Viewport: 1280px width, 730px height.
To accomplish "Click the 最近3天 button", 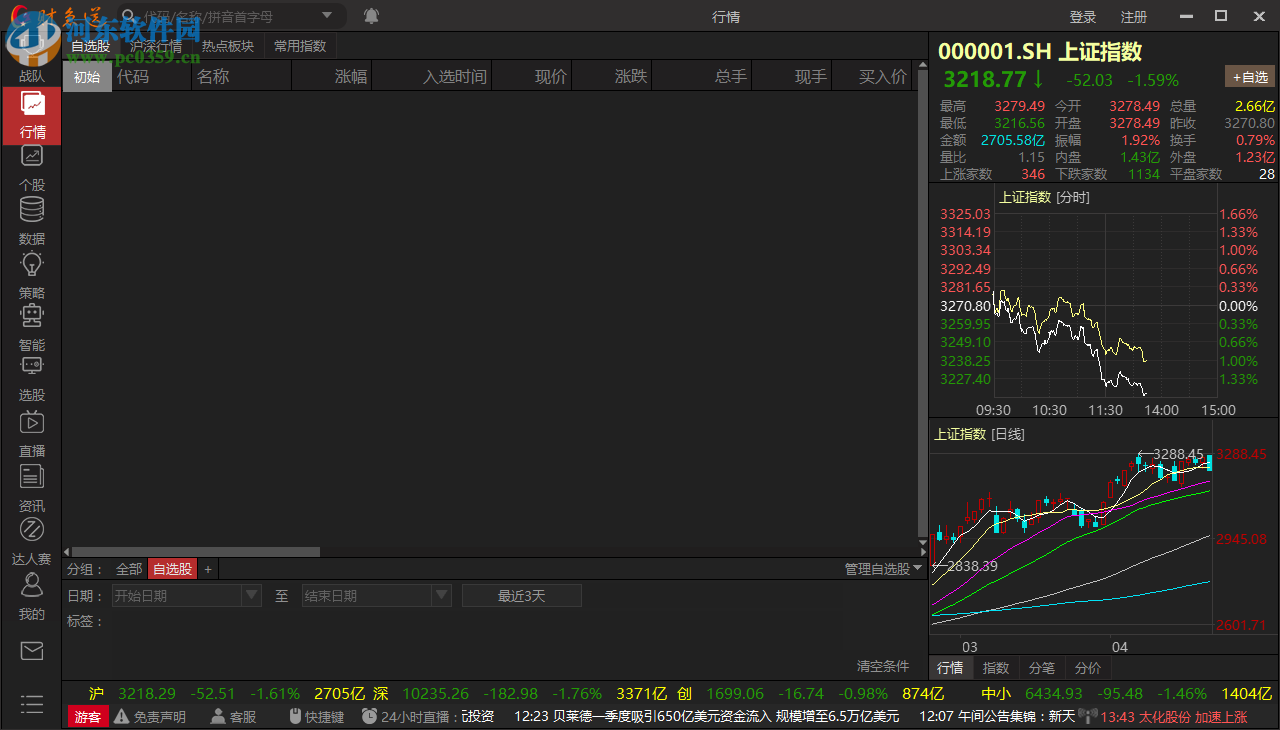I will pos(522,596).
